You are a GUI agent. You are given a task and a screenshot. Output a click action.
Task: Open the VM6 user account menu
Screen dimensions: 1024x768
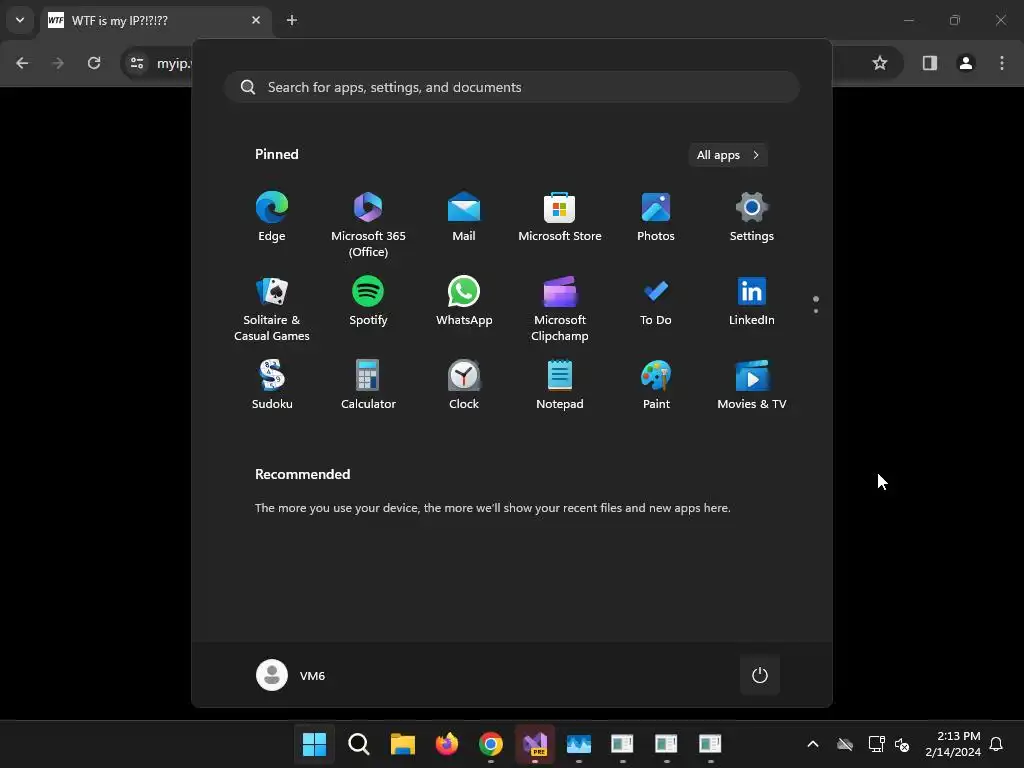[291, 675]
